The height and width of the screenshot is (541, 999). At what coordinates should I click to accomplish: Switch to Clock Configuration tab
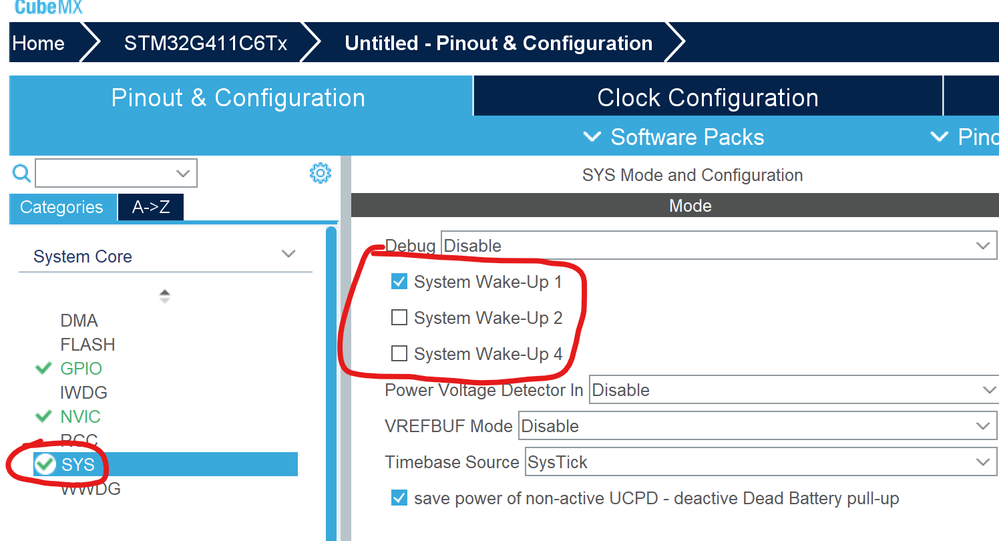pyautogui.click(x=707, y=98)
